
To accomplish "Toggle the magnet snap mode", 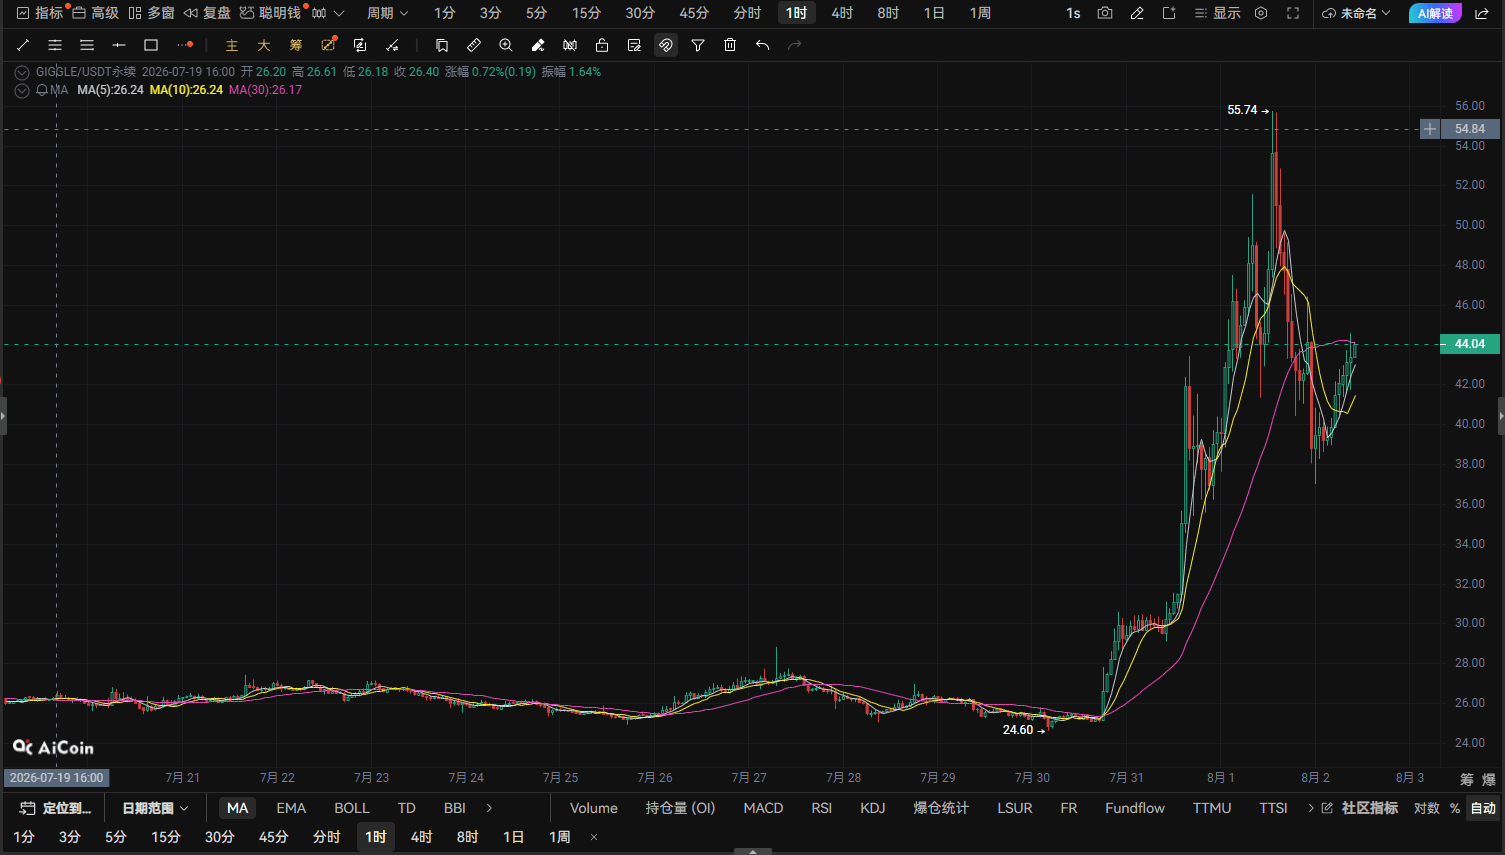I will pyautogui.click(x=666, y=45).
